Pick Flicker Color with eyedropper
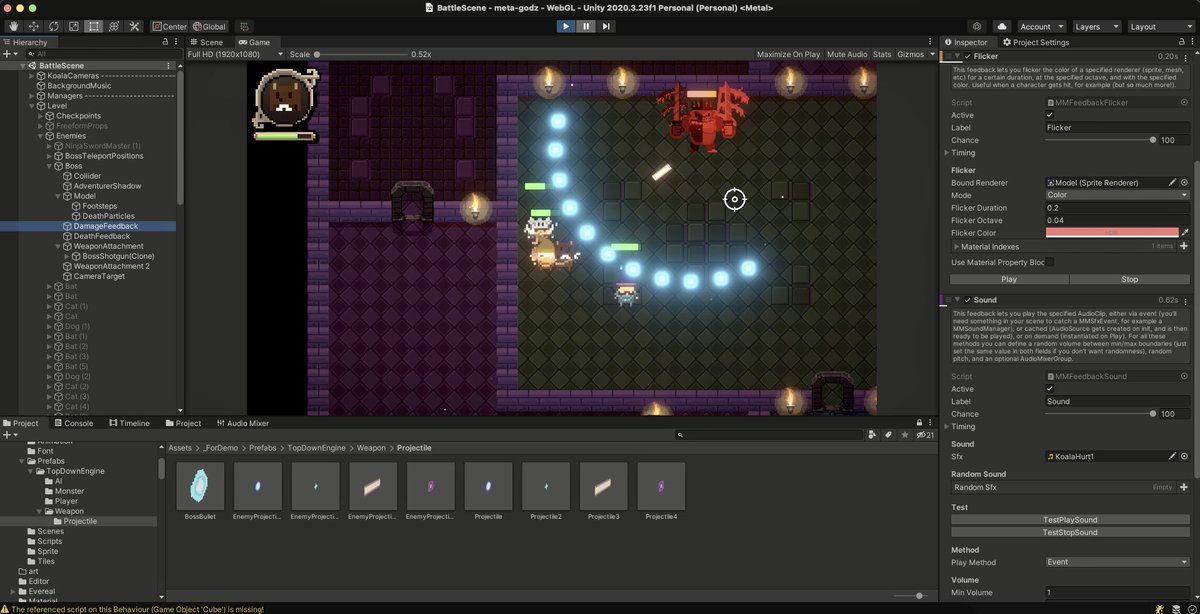Screen dimensions: 1200x614 coord(1185,233)
